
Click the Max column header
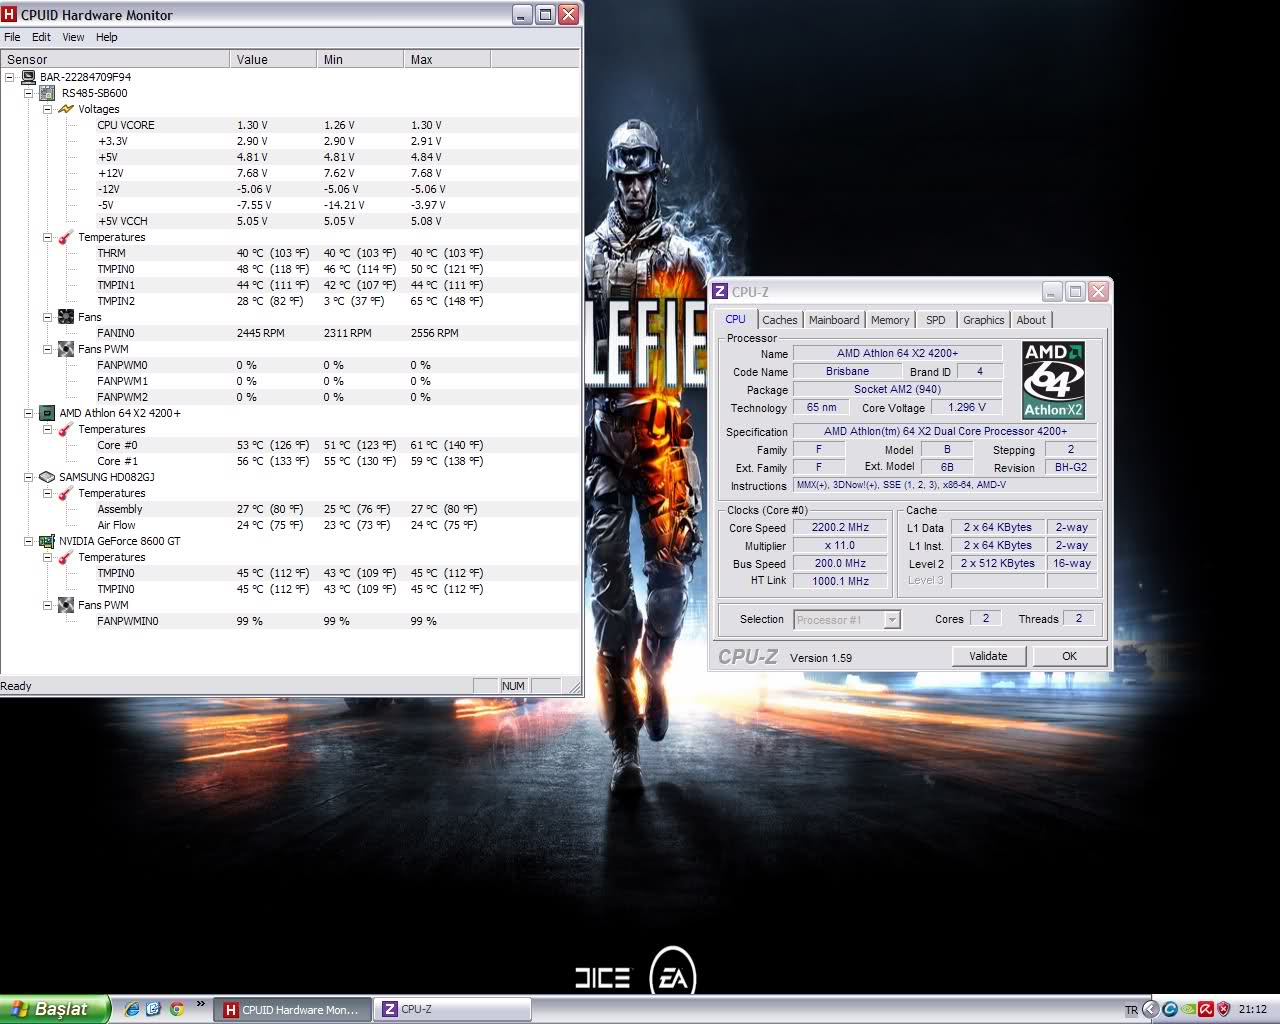click(447, 59)
